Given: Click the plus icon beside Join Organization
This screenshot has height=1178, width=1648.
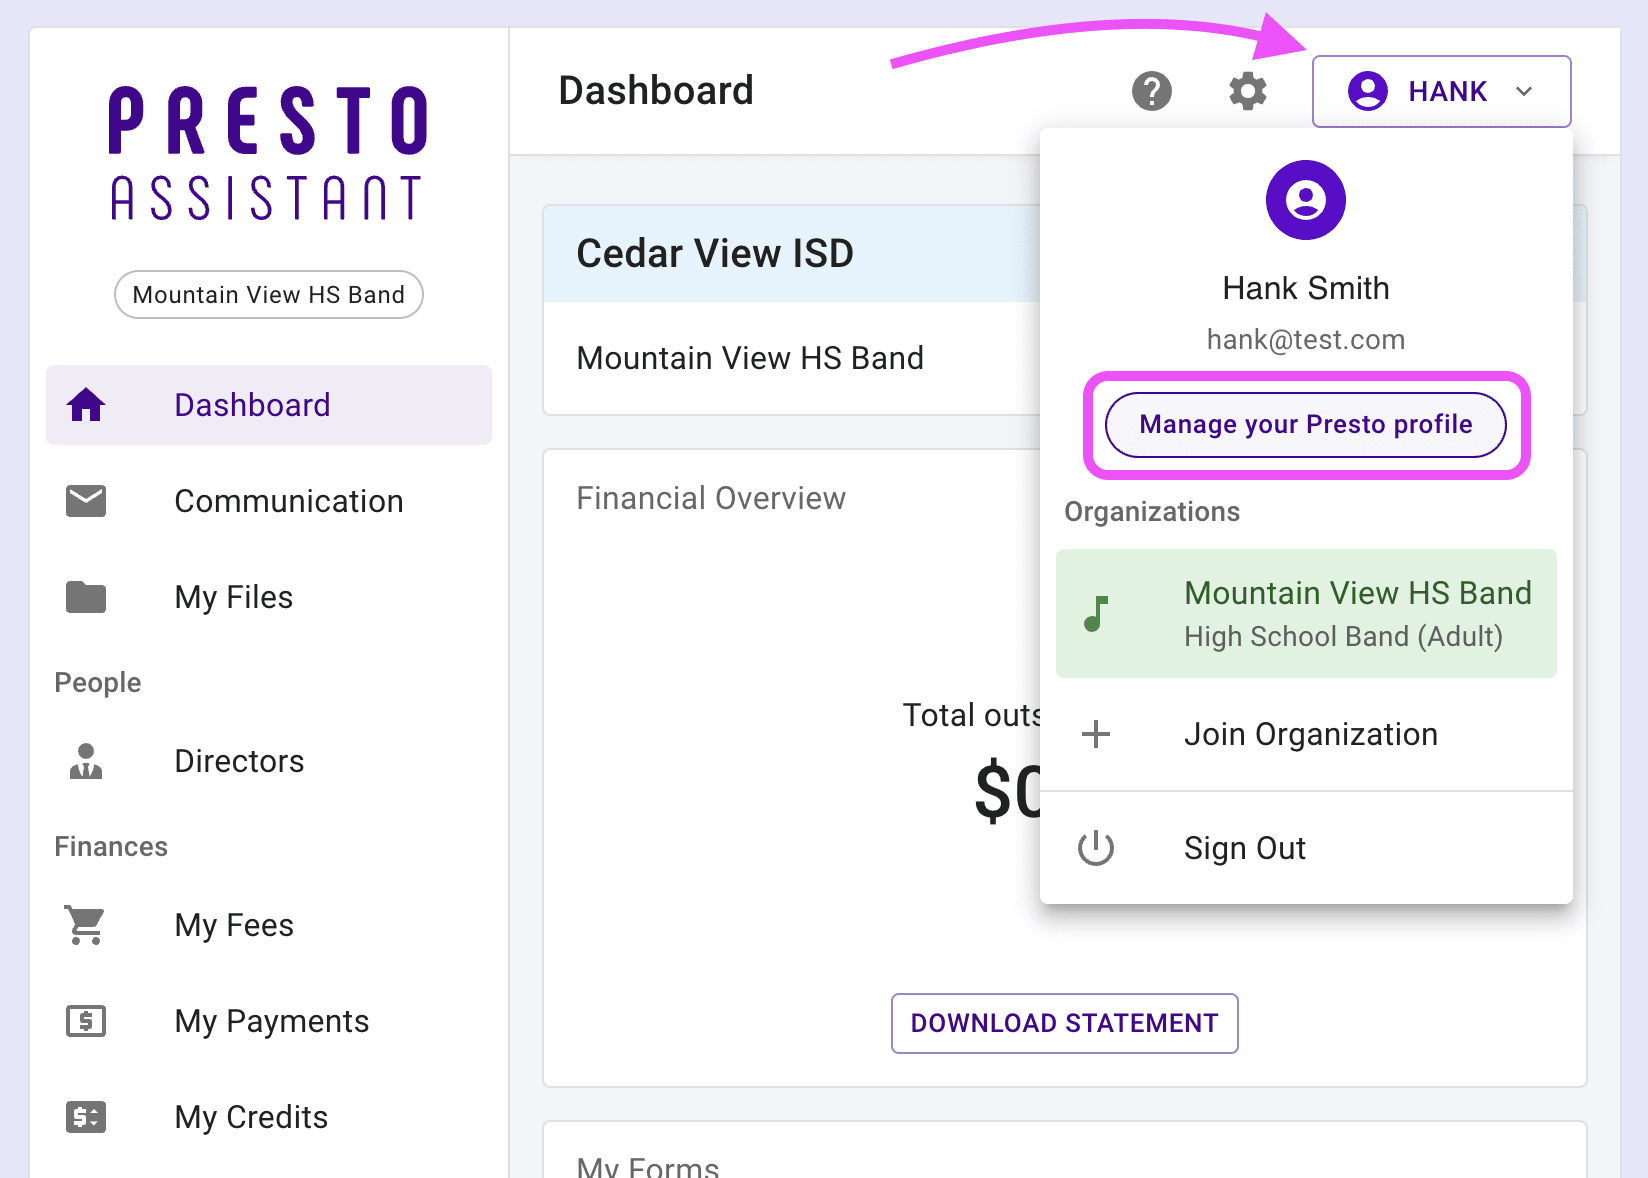Looking at the screenshot, I should point(1096,734).
